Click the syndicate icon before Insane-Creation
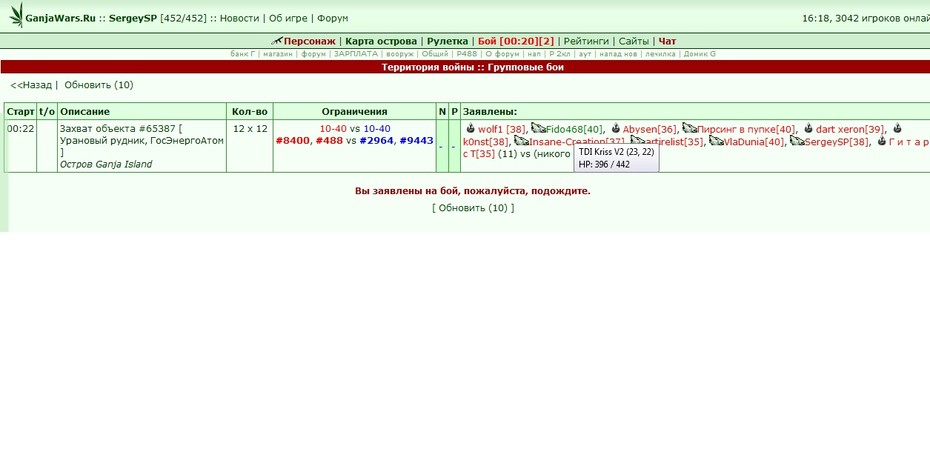 [x=521, y=141]
